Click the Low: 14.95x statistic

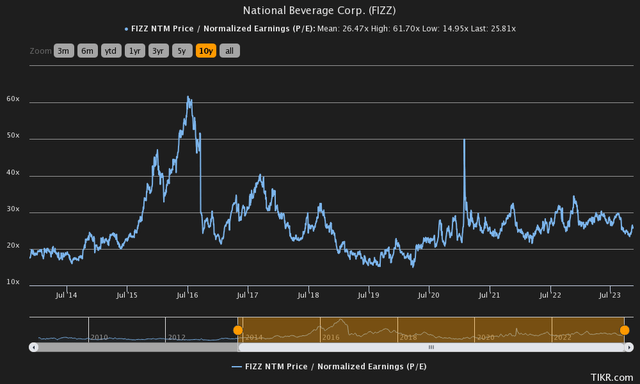pos(445,29)
